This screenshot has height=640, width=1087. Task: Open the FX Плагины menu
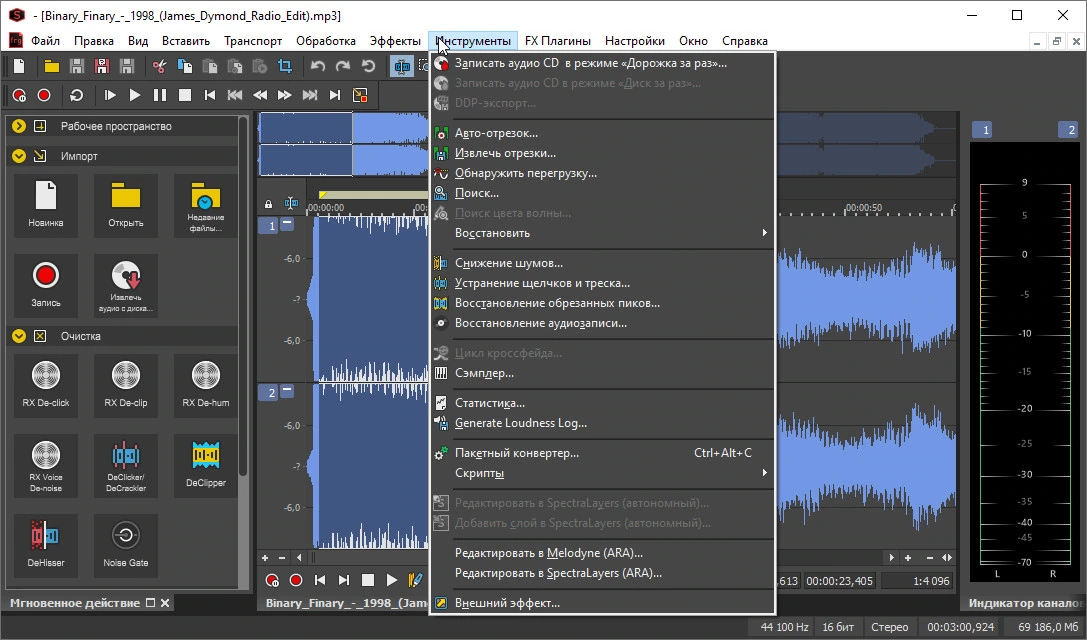point(557,41)
